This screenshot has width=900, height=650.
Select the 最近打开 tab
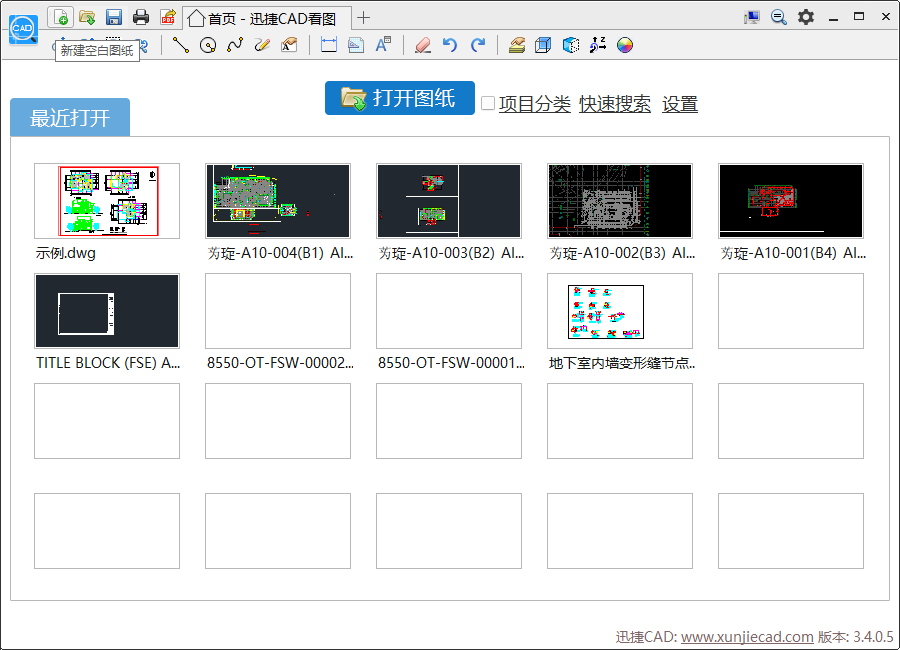coord(70,117)
